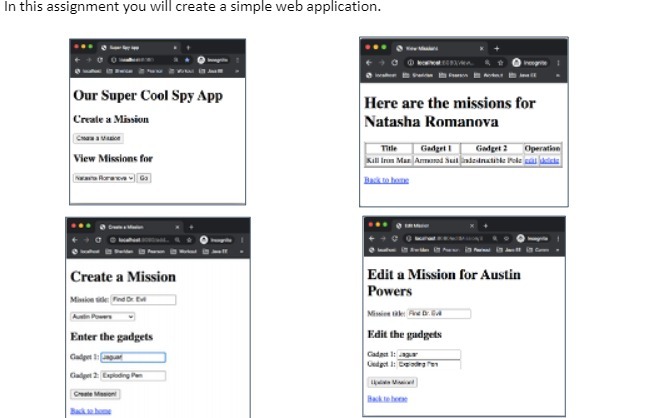Viewport: 653px width, 418px height.
Task: Click back arrow in Create a Mission browser
Action: pyautogui.click(x=75, y=240)
